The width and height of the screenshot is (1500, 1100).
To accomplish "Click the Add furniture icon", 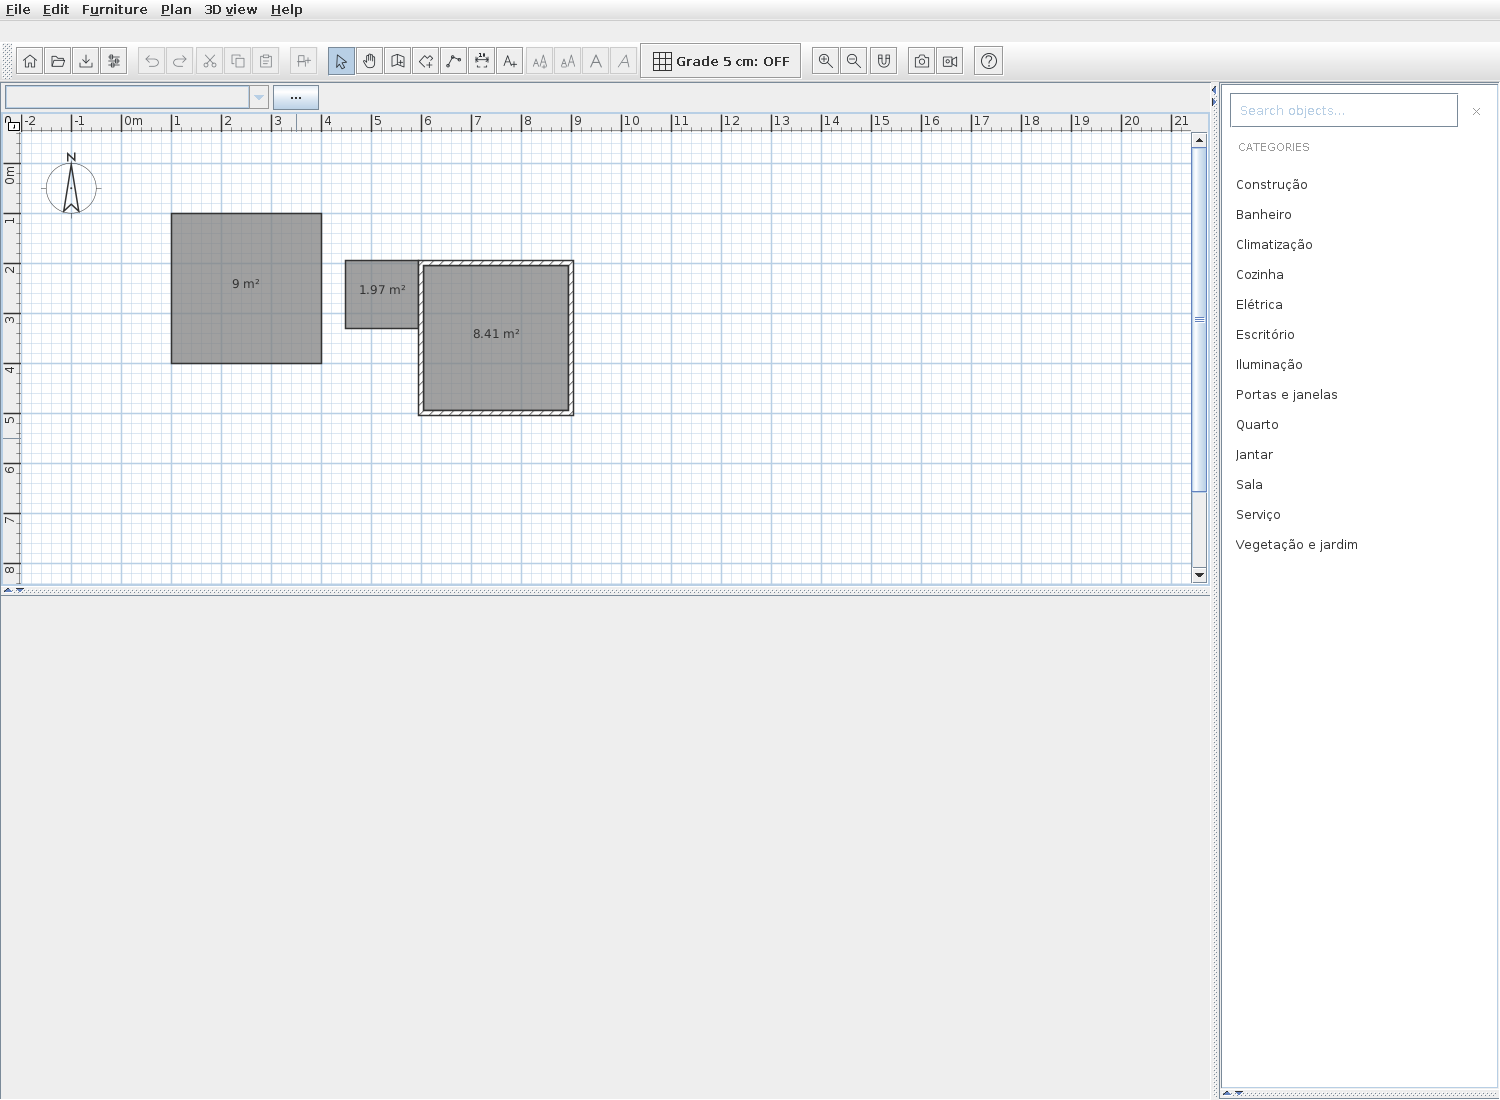I will 304,61.
